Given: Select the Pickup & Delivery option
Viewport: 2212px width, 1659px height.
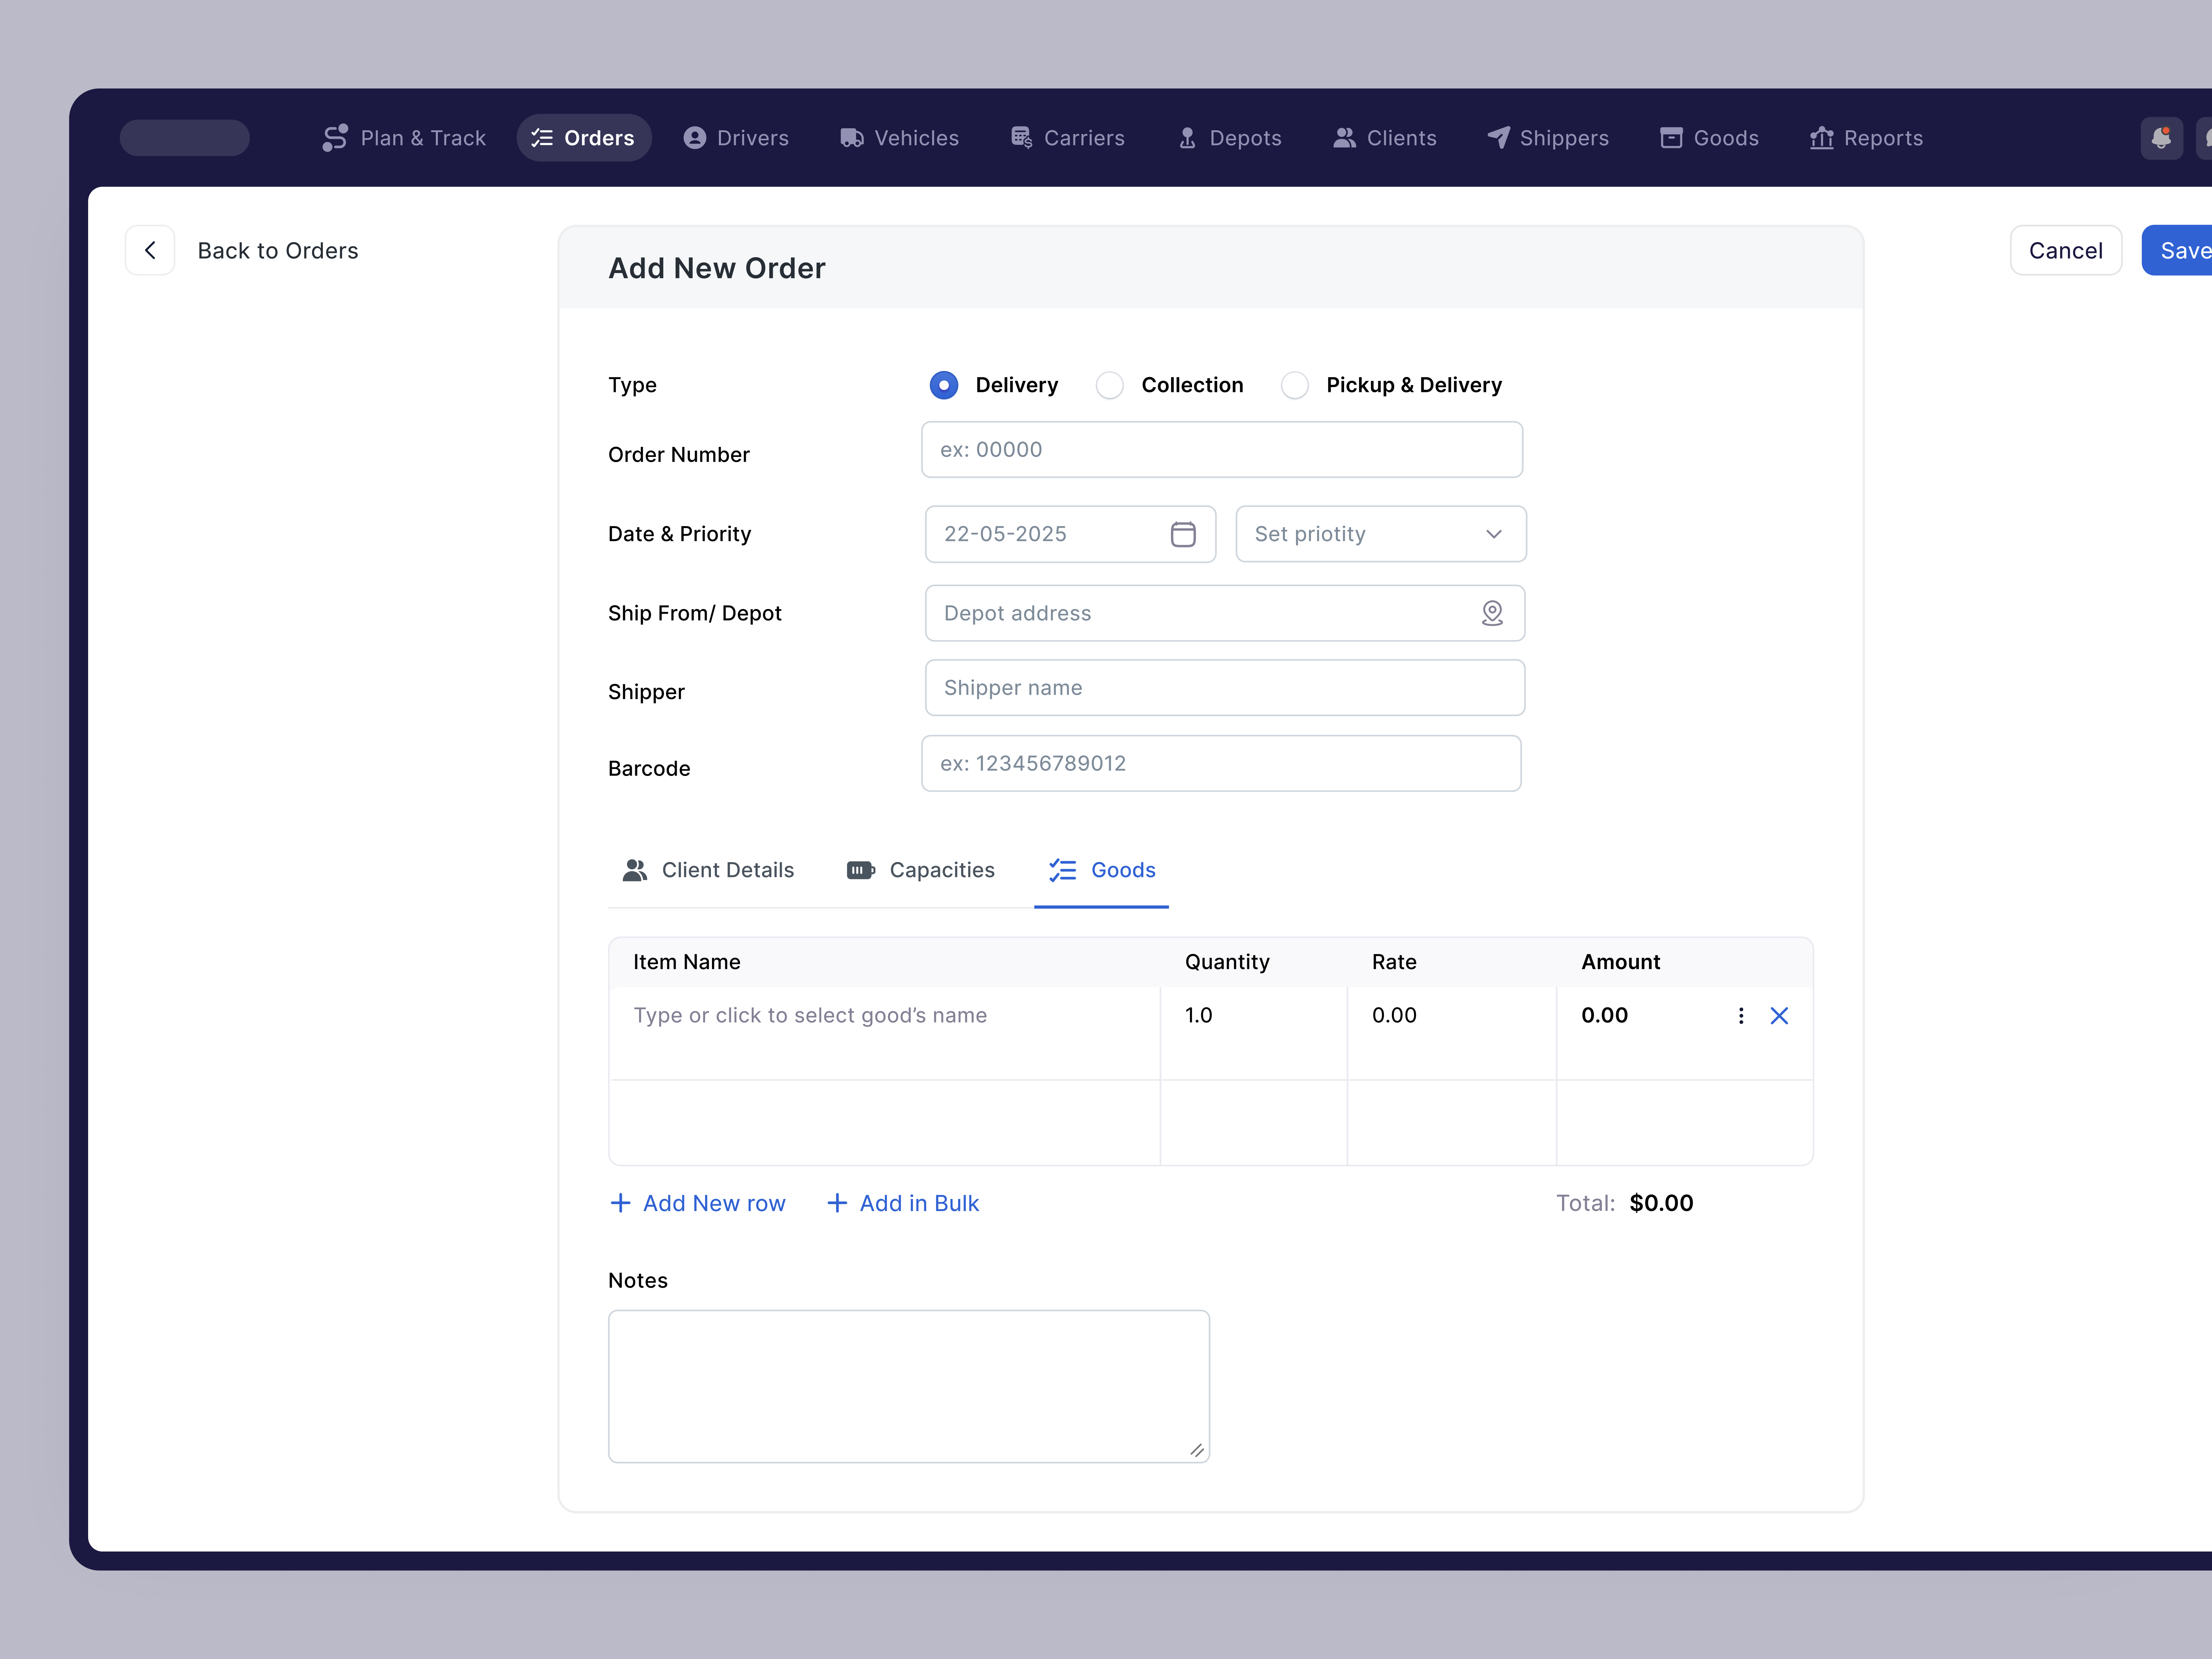Looking at the screenshot, I should tap(1295, 385).
